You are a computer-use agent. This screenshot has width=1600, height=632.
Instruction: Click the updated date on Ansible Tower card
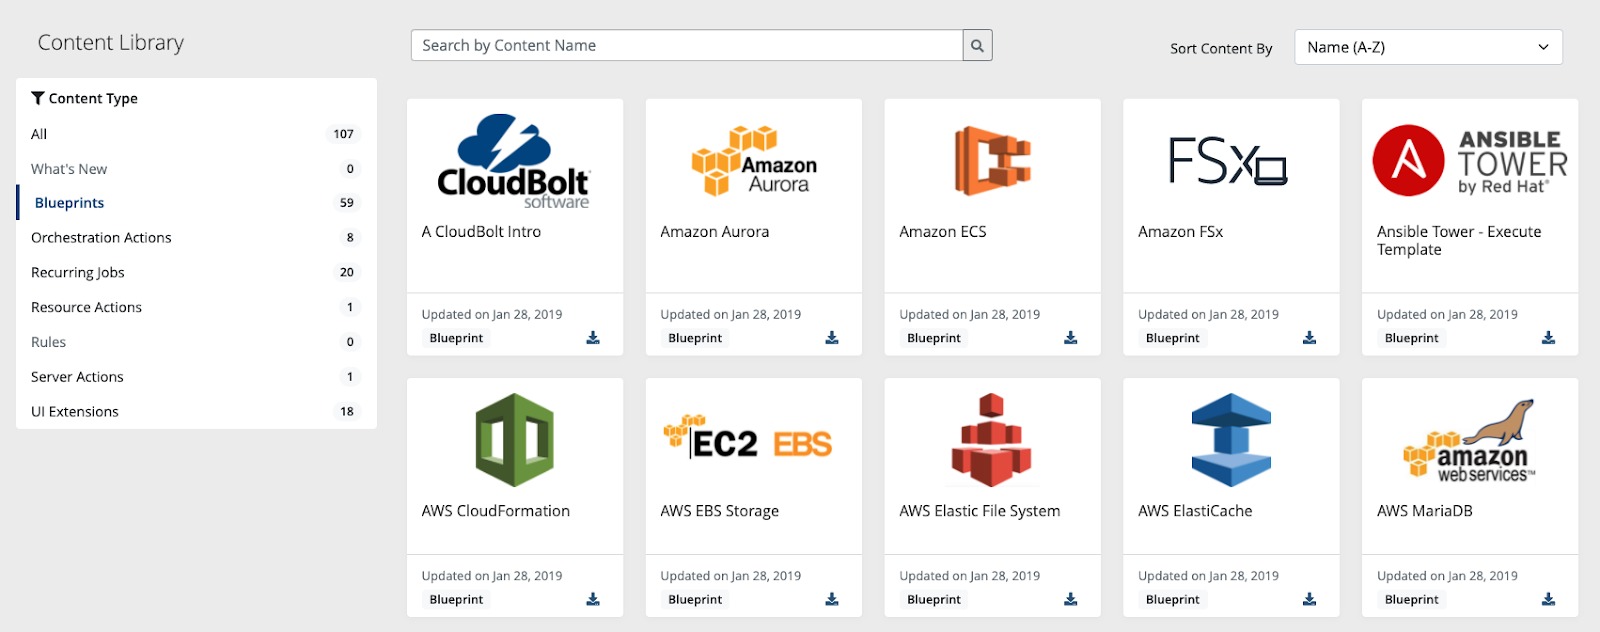1448,314
